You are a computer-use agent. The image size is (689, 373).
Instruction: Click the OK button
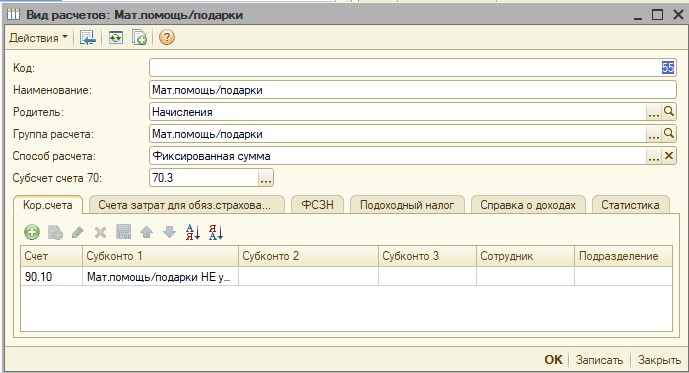(x=553, y=359)
